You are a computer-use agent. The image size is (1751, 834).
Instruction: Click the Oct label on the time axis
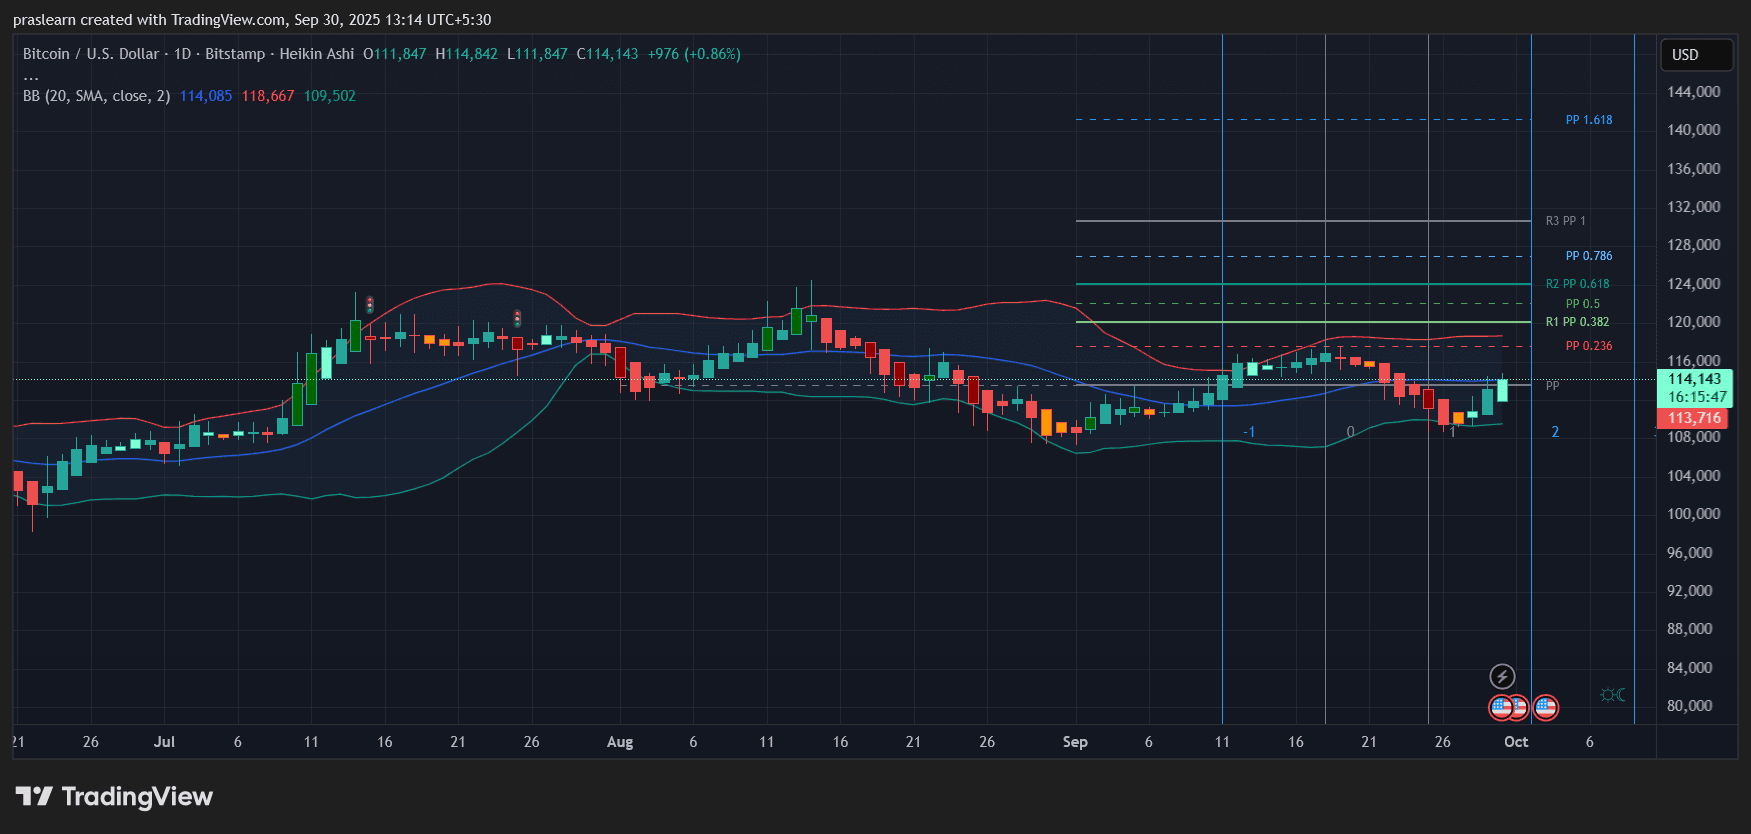(x=1516, y=742)
